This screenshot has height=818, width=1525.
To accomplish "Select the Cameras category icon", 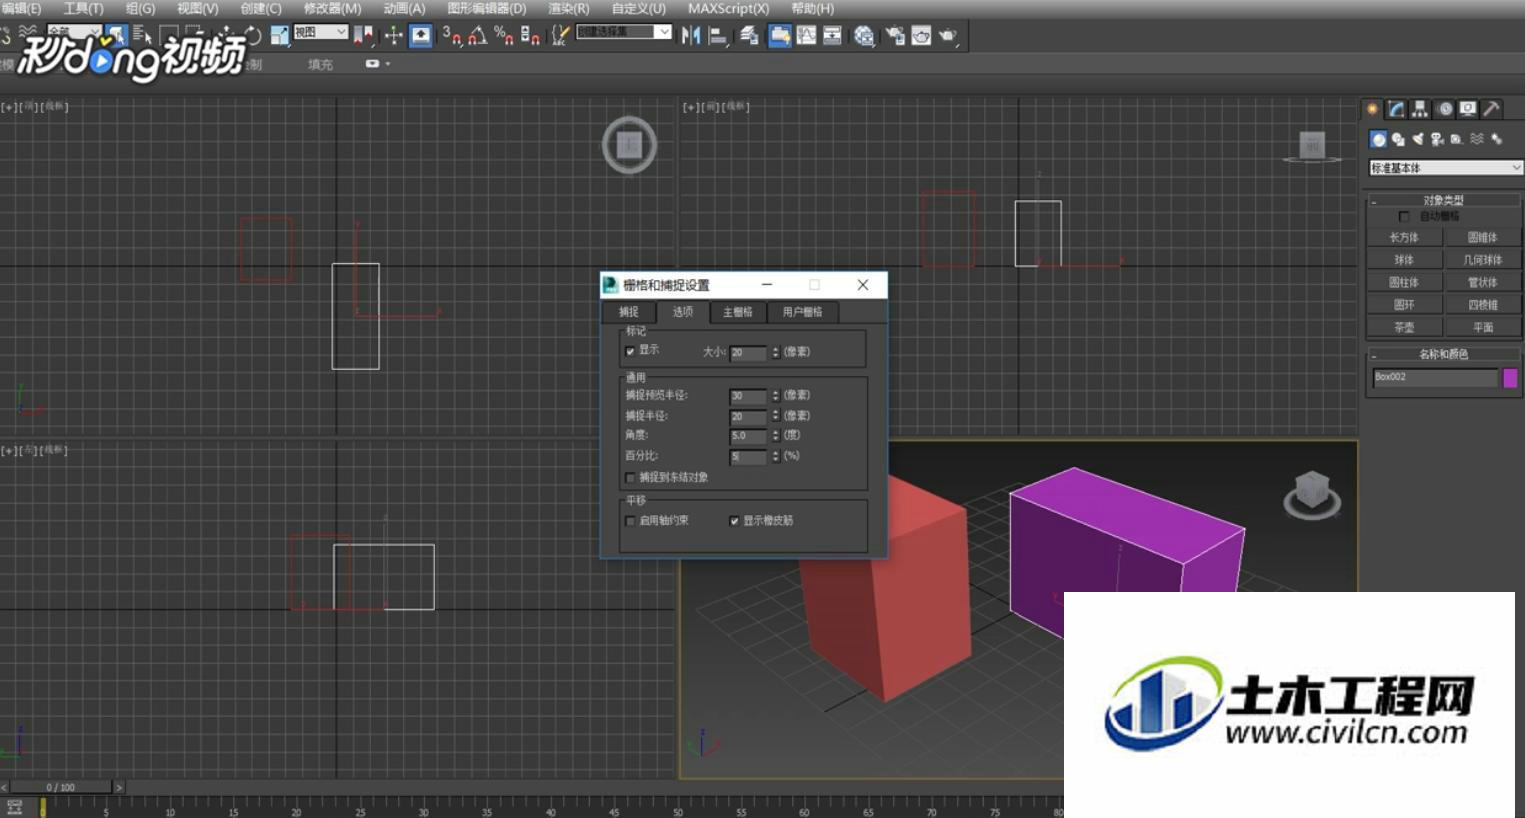I will pyautogui.click(x=1437, y=139).
